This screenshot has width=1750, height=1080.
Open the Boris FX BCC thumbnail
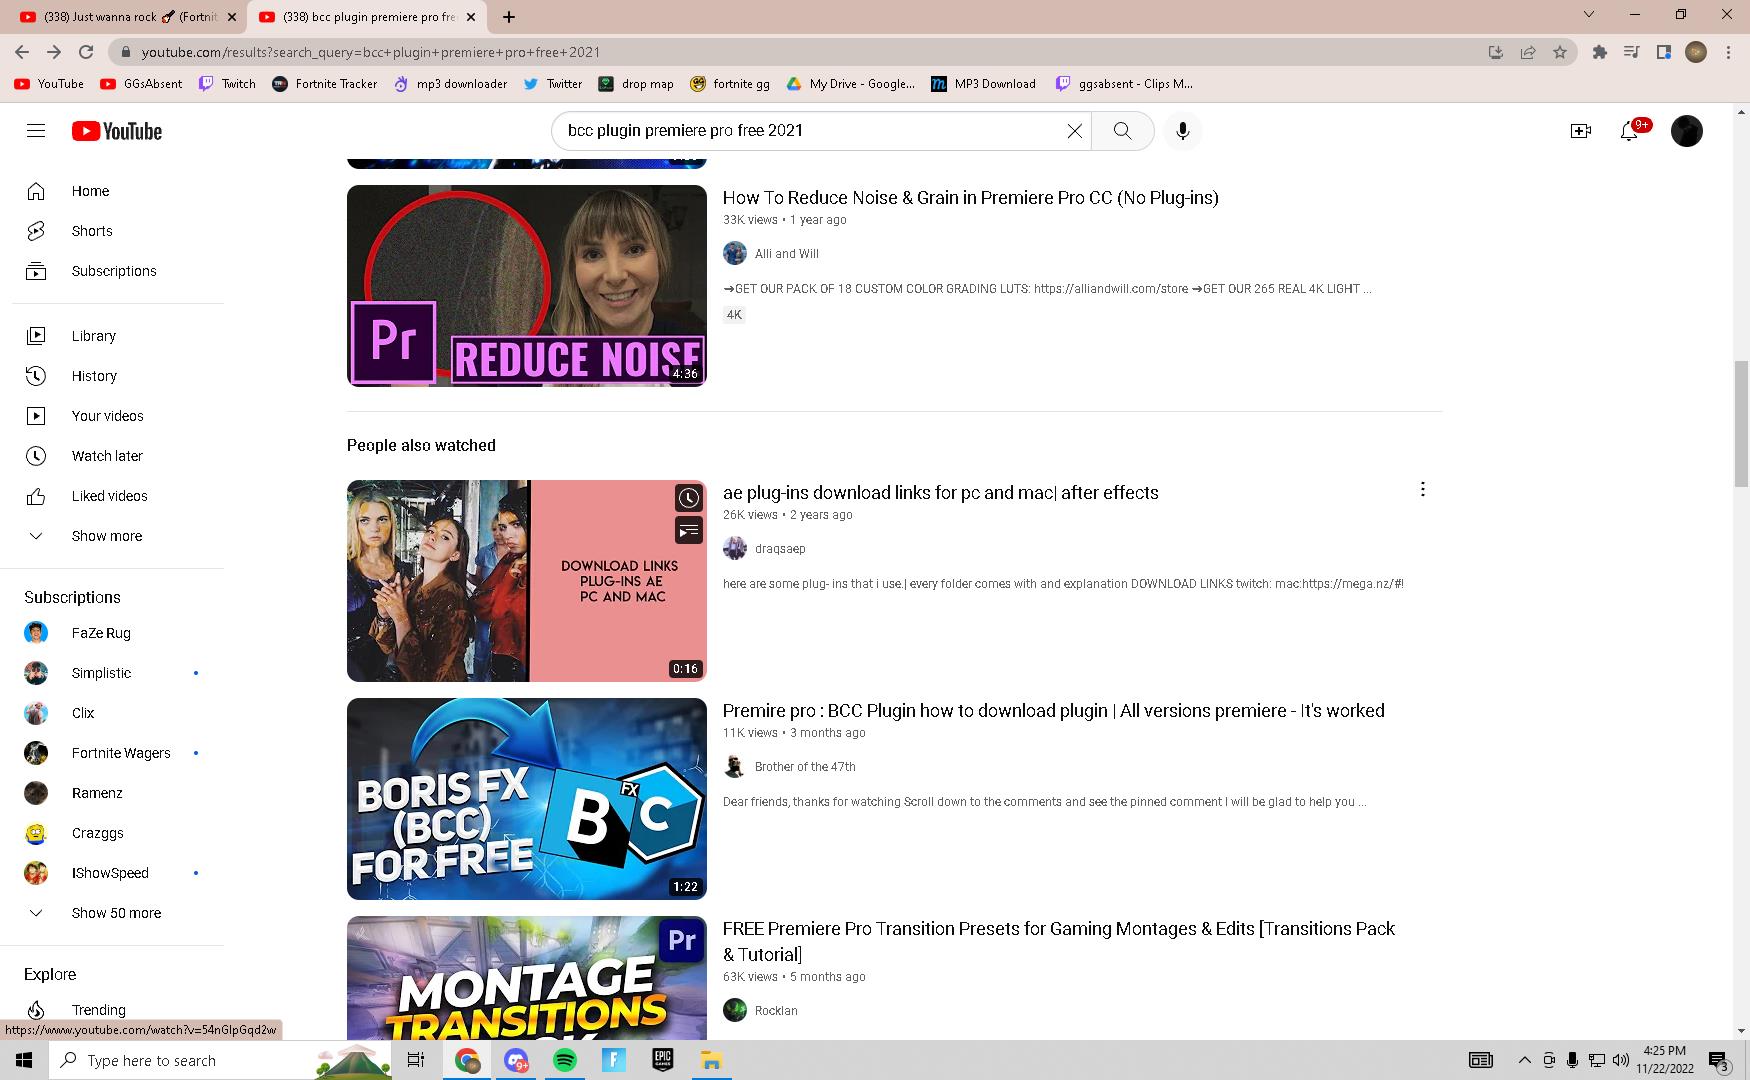(x=526, y=799)
